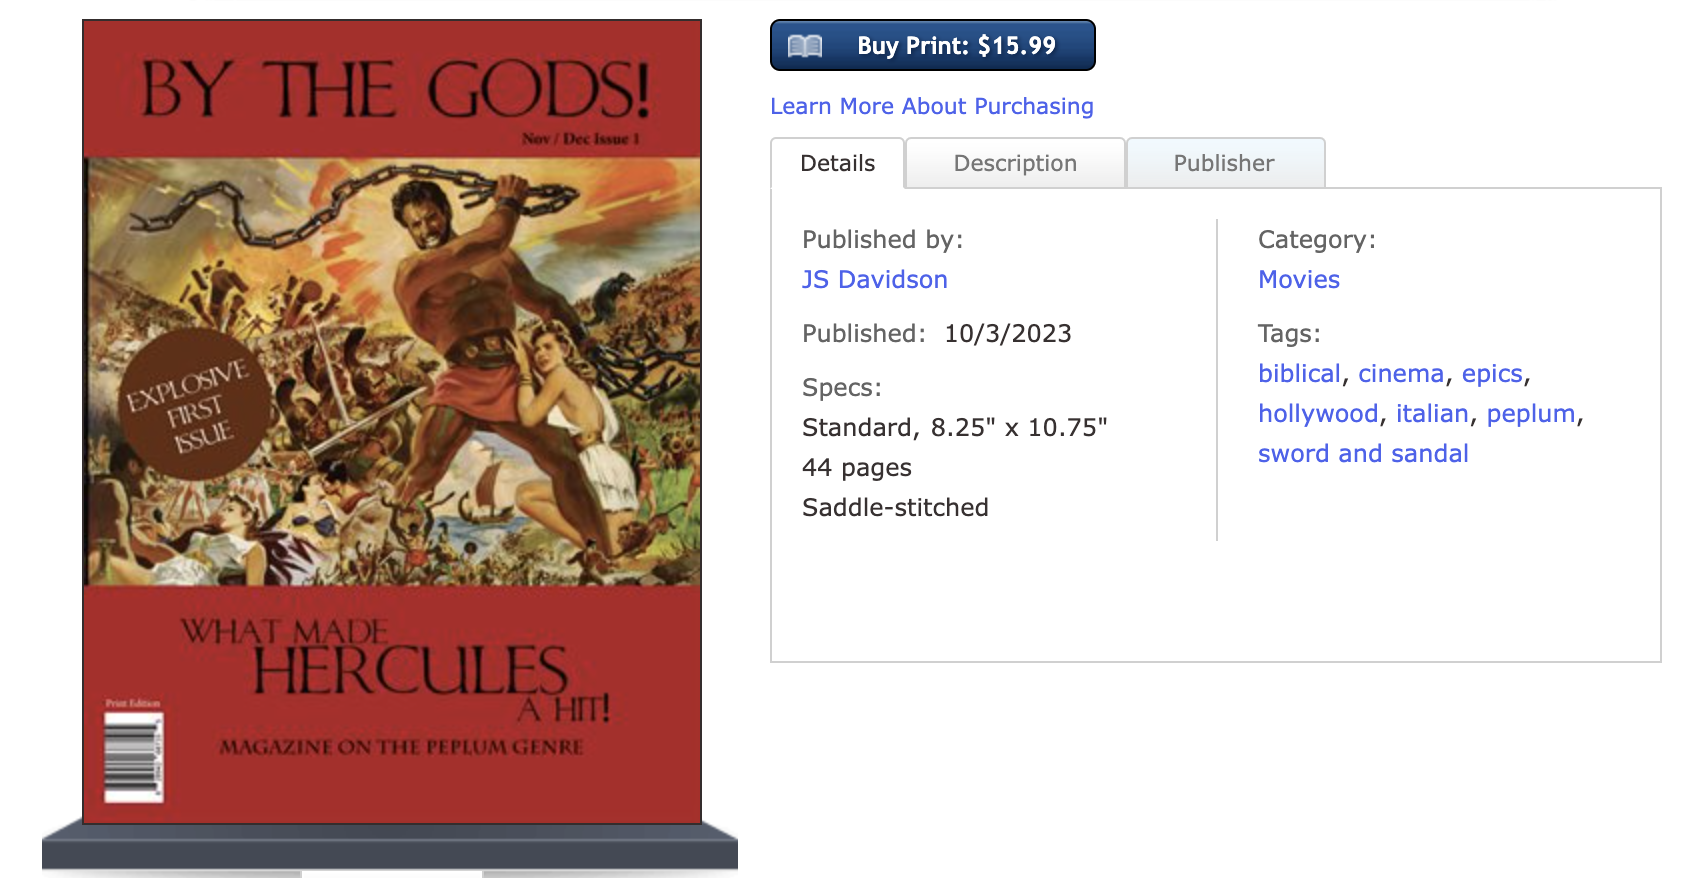Follow the hollywood tag link
1690x878 pixels.
pos(1318,414)
